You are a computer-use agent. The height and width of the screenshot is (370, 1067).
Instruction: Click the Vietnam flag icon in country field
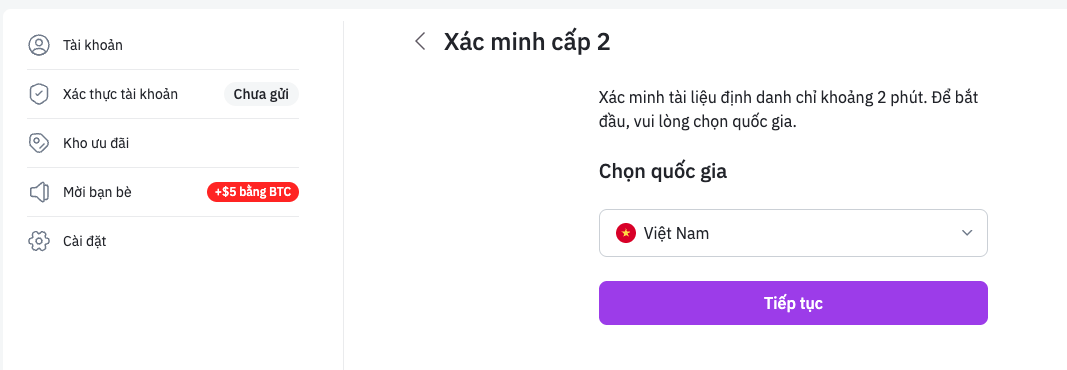tap(625, 233)
